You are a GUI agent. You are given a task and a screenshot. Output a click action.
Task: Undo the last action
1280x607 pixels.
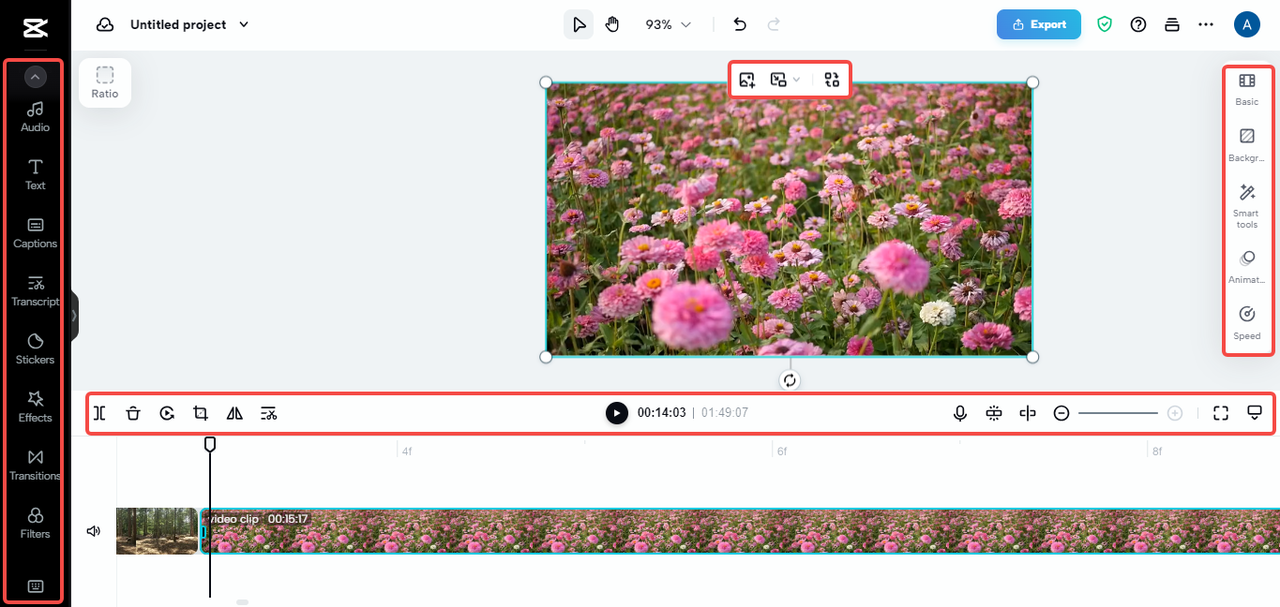click(x=740, y=25)
